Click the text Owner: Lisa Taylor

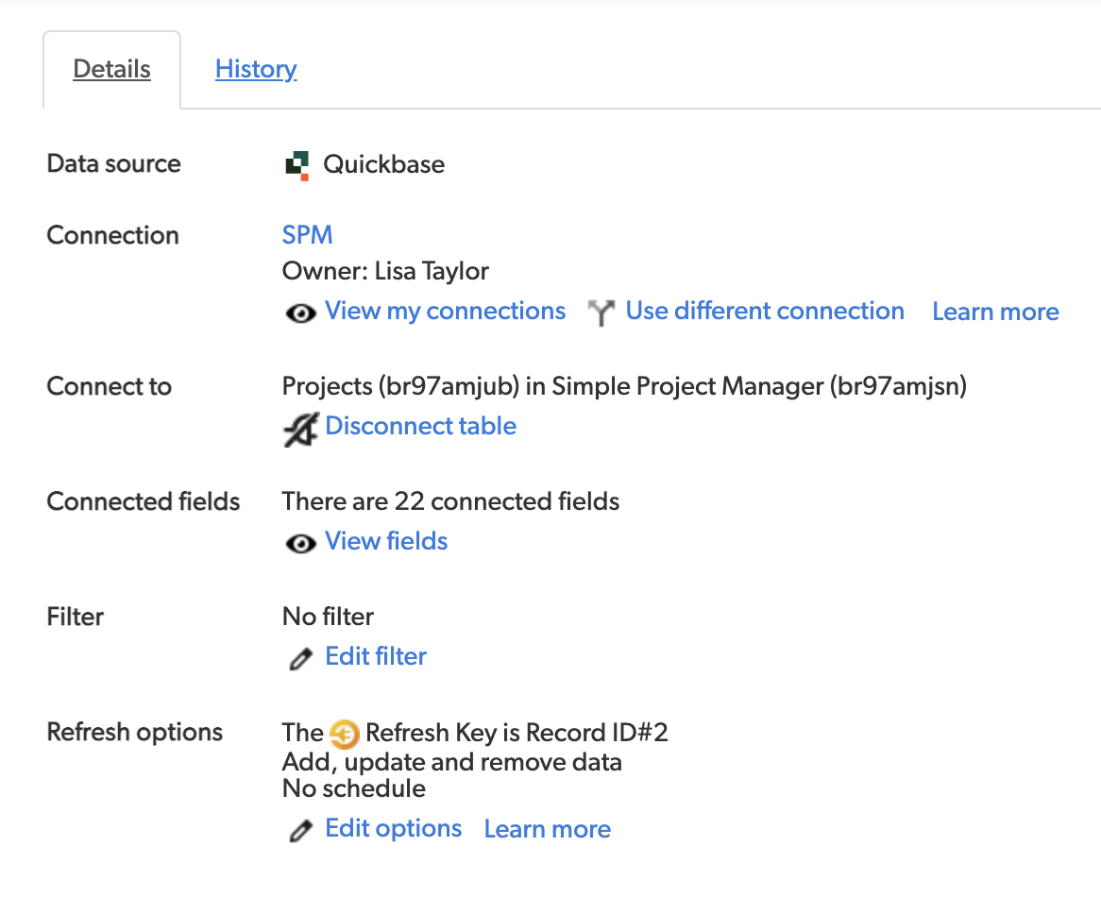tap(385, 271)
